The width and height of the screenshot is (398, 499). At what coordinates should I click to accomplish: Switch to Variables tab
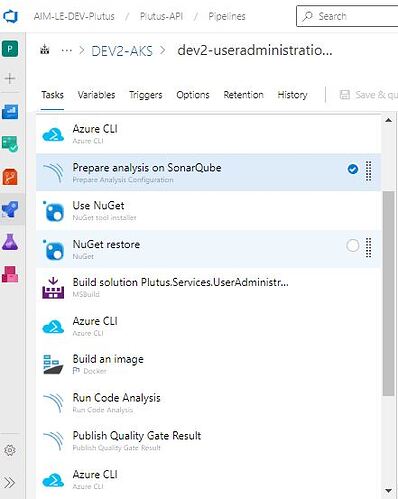click(x=96, y=95)
